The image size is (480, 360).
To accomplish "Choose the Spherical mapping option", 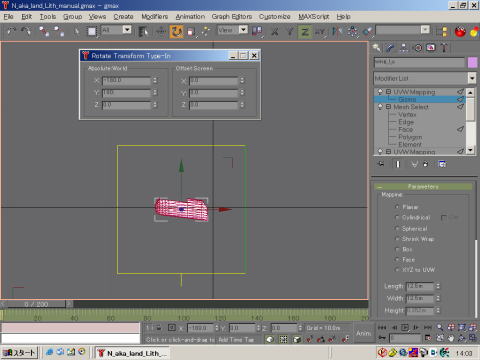I will coord(397,228).
